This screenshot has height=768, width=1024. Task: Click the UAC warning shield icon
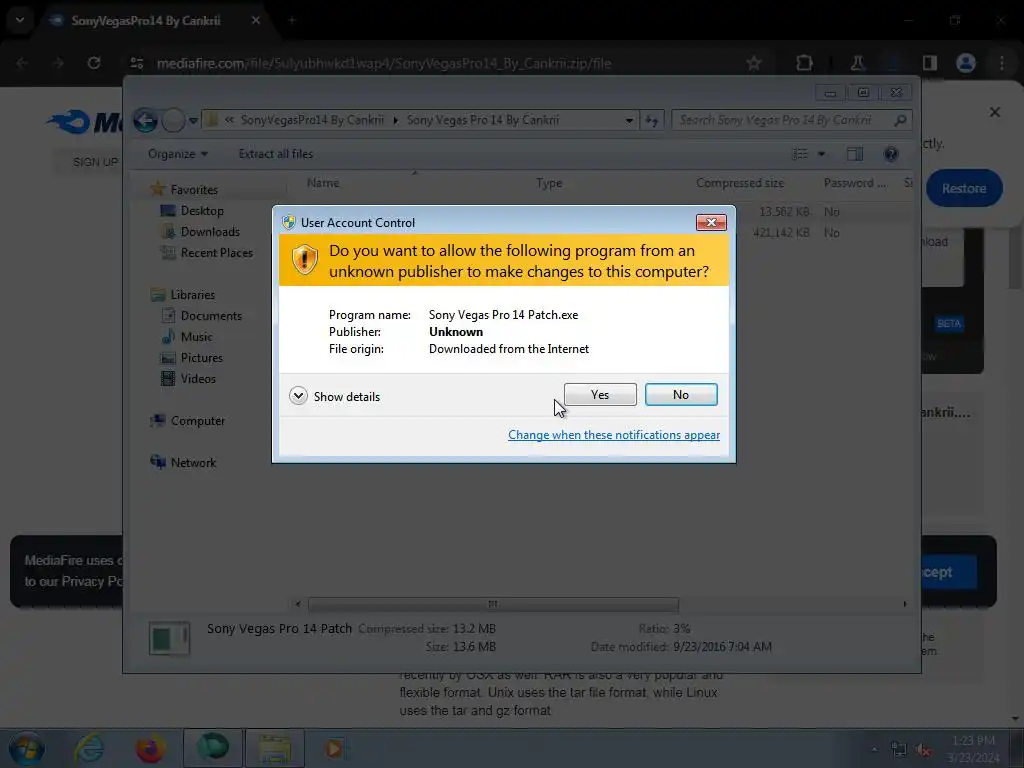click(304, 260)
